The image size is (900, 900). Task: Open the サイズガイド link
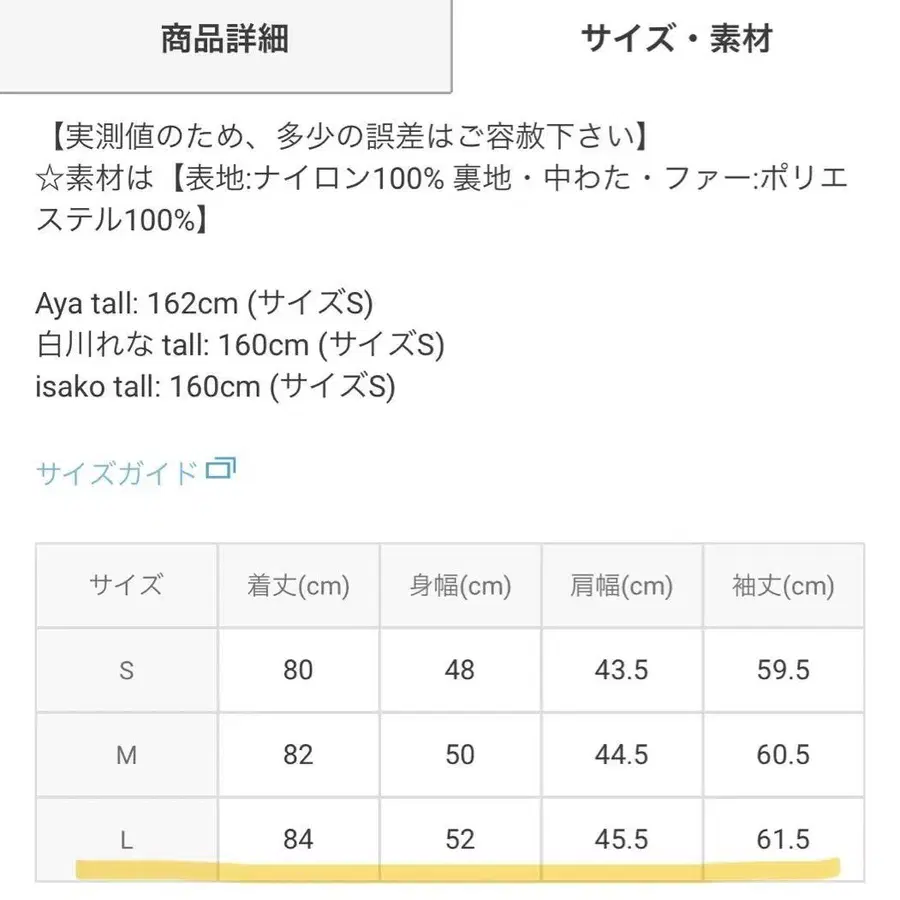point(117,472)
